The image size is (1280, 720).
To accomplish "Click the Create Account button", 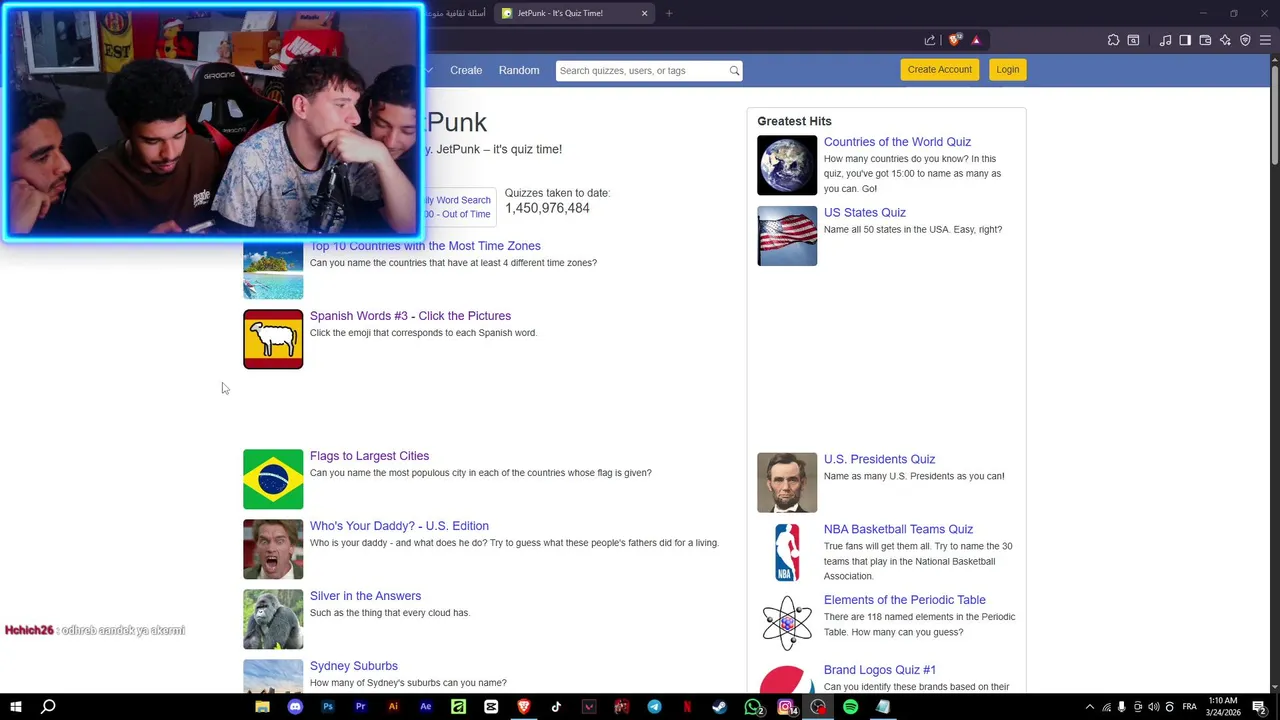I will (940, 69).
